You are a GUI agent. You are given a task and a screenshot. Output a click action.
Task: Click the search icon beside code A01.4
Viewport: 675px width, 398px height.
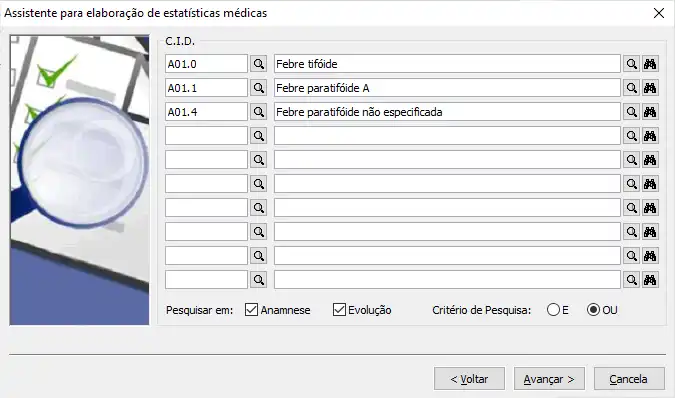point(258,112)
